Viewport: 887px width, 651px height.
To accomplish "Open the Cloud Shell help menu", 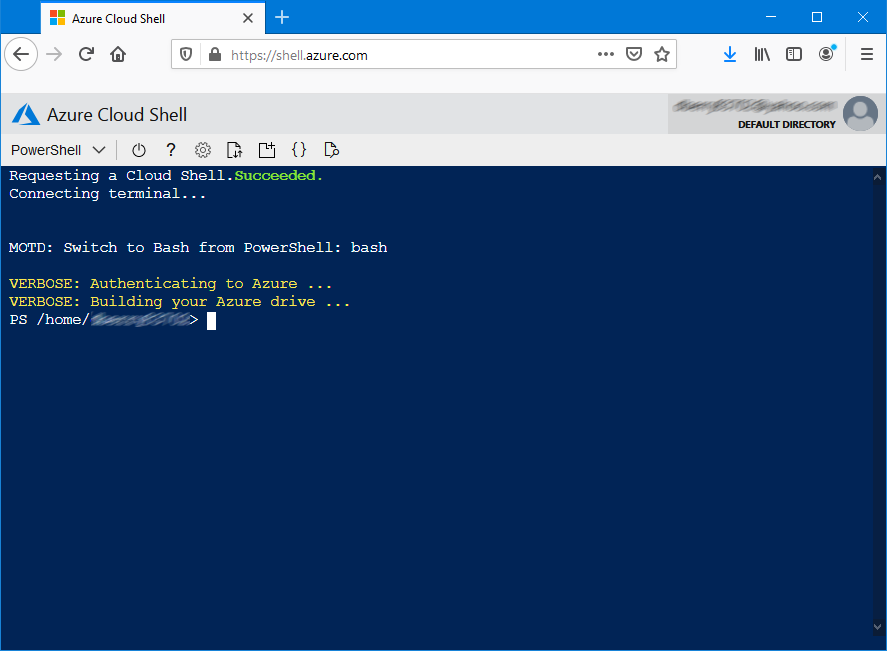I will [170, 149].
